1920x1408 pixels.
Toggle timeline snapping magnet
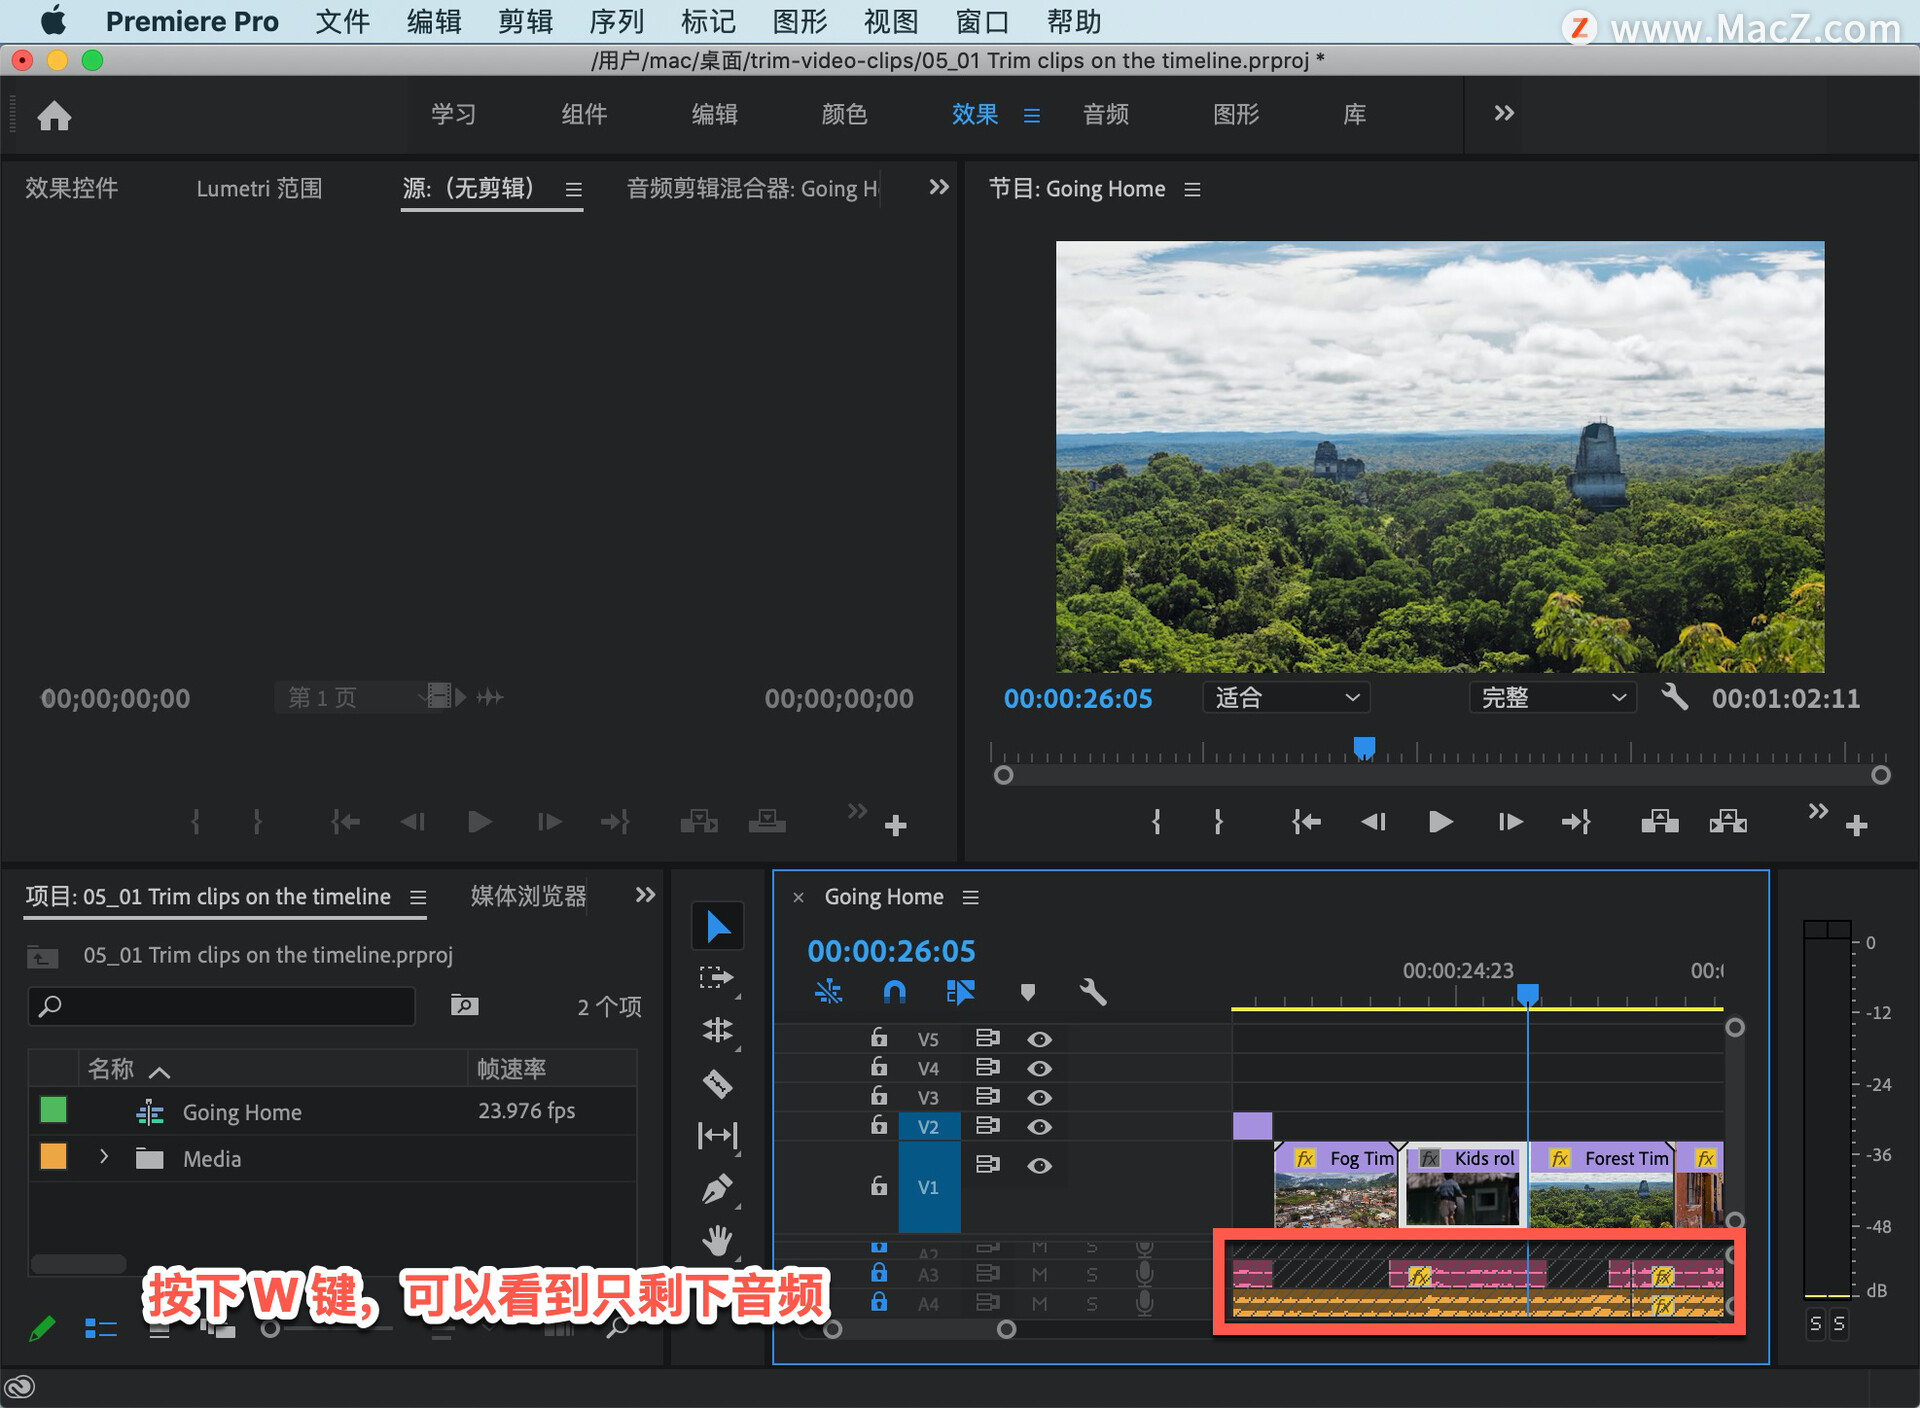[x=894, y=992]
